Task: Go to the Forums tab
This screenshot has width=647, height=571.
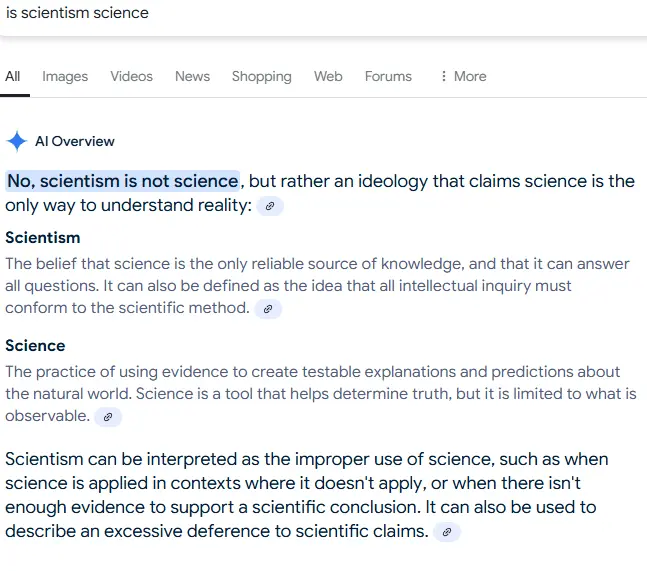Action: 388,76
